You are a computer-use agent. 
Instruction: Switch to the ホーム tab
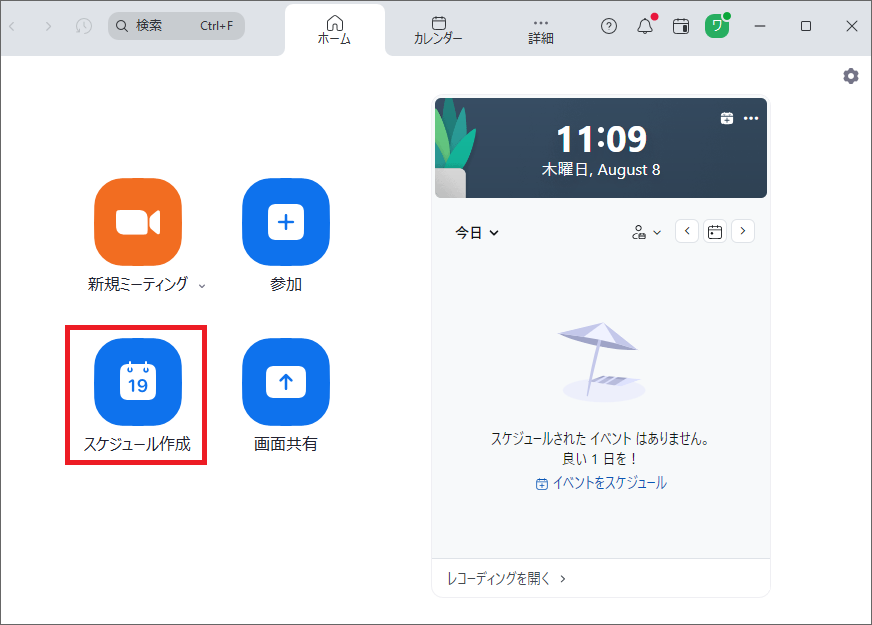pos(335,30)
